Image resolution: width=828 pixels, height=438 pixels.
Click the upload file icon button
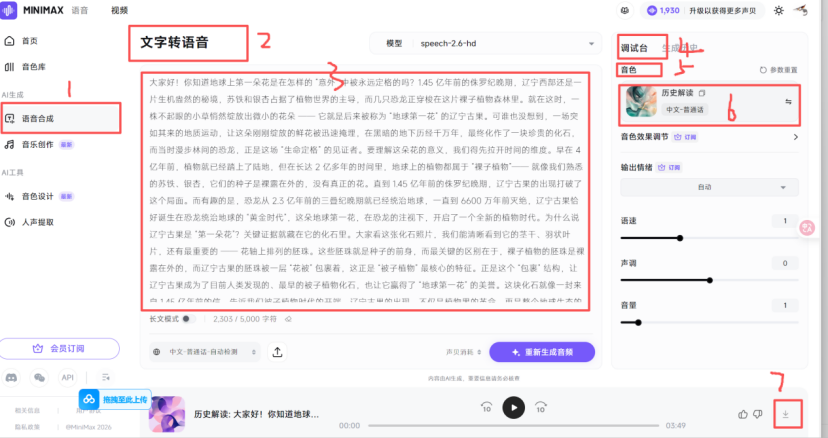tap(277, 352)
